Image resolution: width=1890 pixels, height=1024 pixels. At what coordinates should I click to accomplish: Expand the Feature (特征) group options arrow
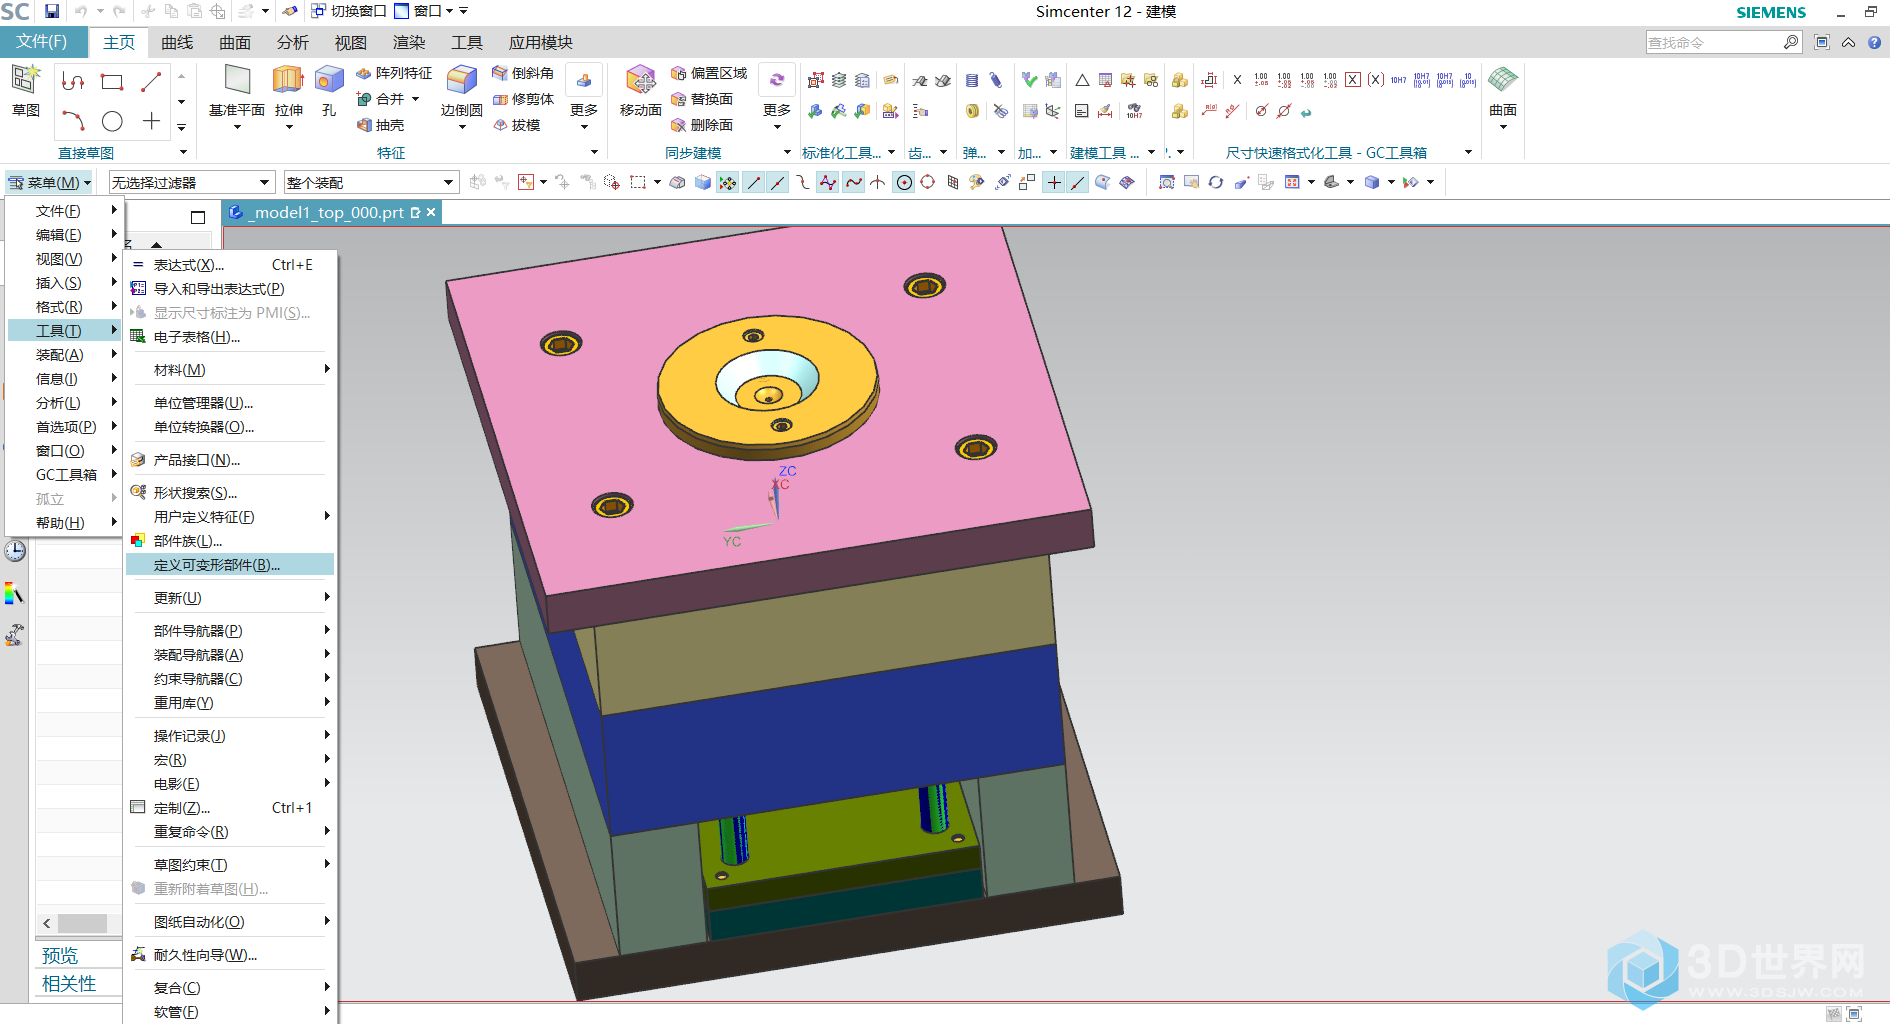pos(594,152)
